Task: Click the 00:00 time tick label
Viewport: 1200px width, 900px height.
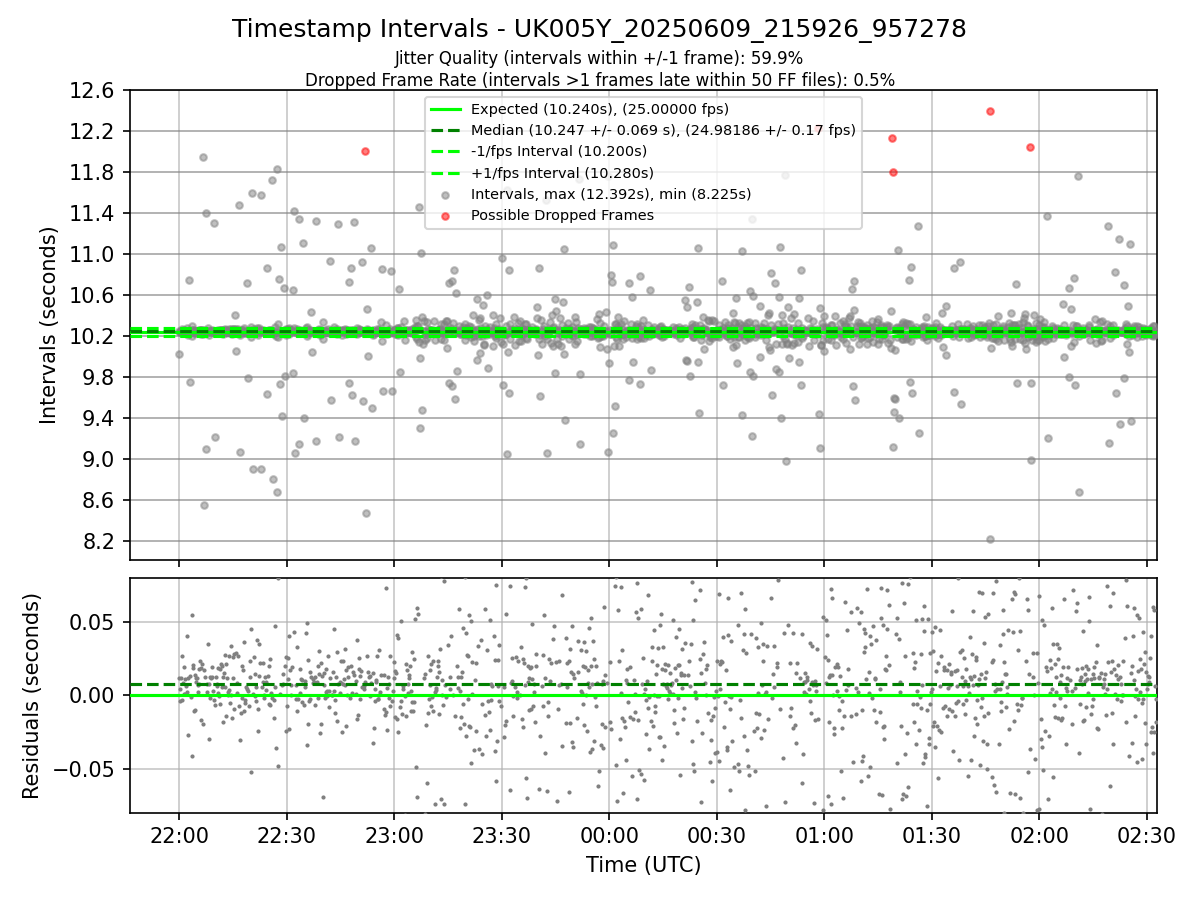Action: [609, 835]
